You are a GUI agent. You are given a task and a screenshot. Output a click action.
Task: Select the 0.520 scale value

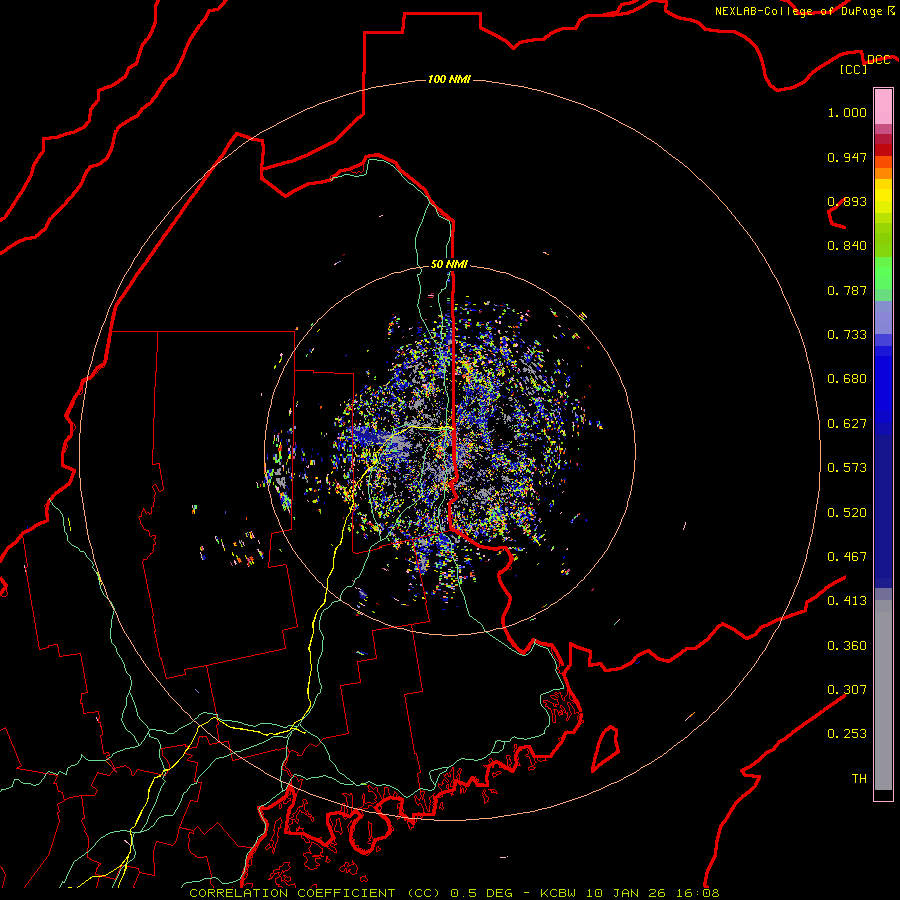(x=847, y=513)
